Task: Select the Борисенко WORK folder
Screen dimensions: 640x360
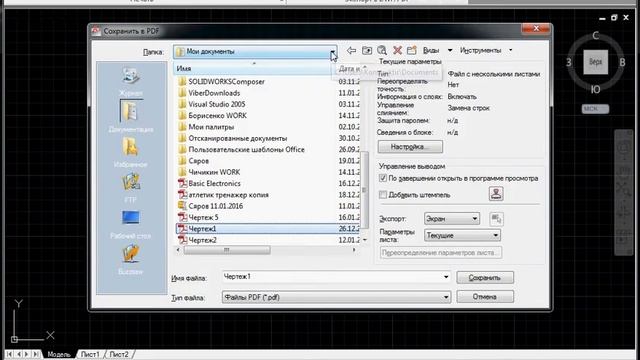Action: [217, 116]
